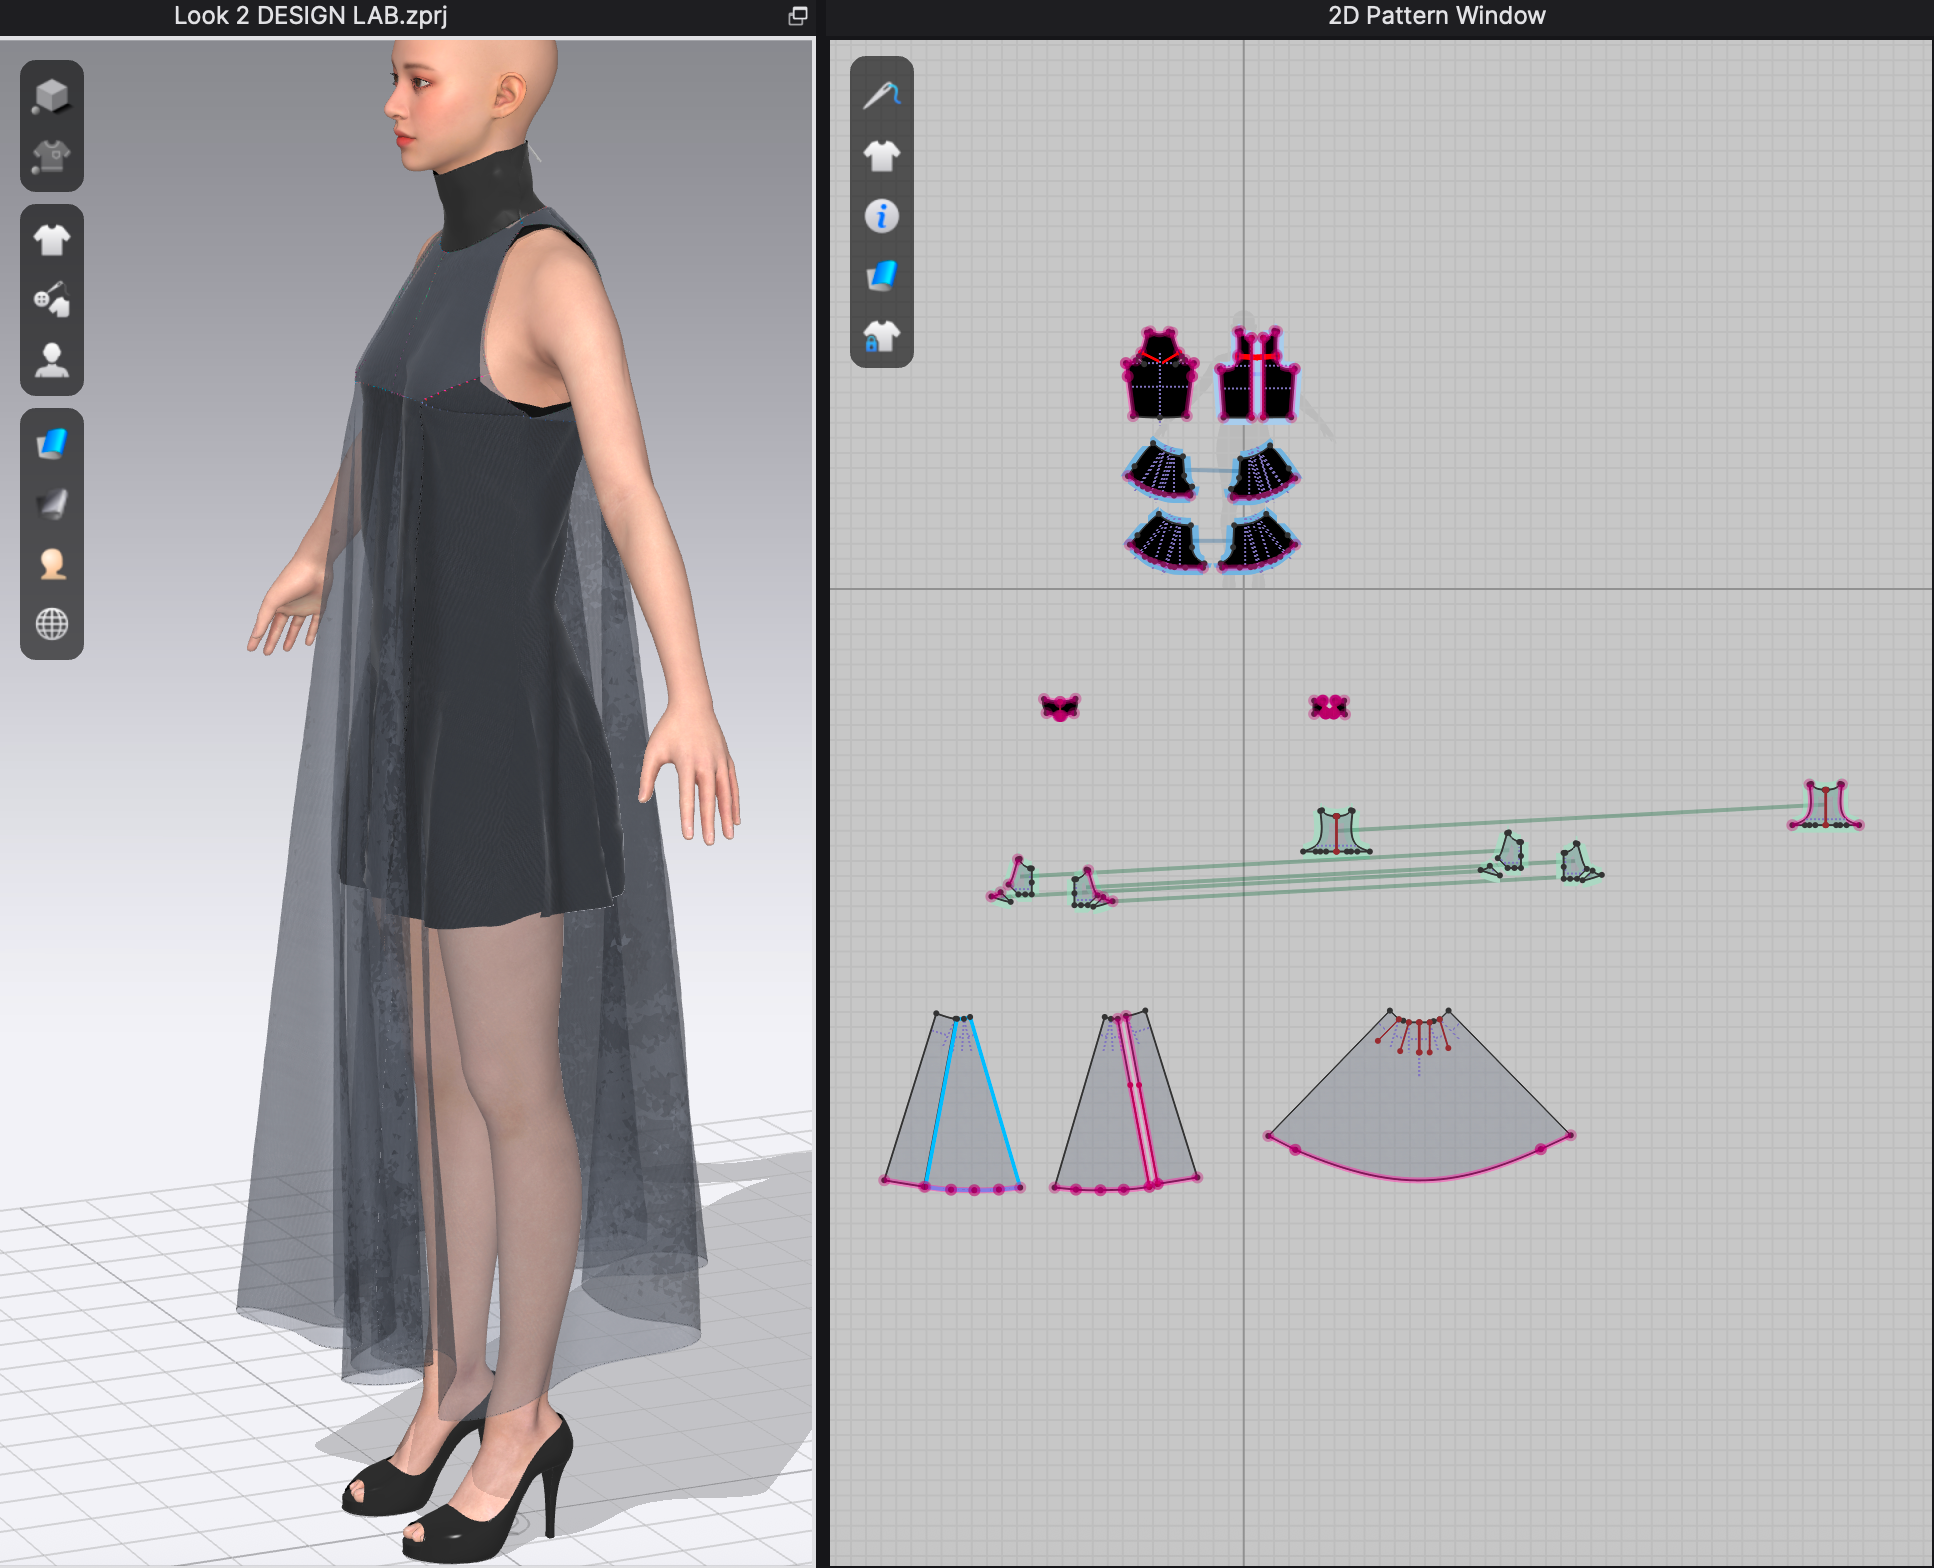Click the gray monochrome fabric surface icon
The image size is (1934, 1568).
[x=51, y=504]
